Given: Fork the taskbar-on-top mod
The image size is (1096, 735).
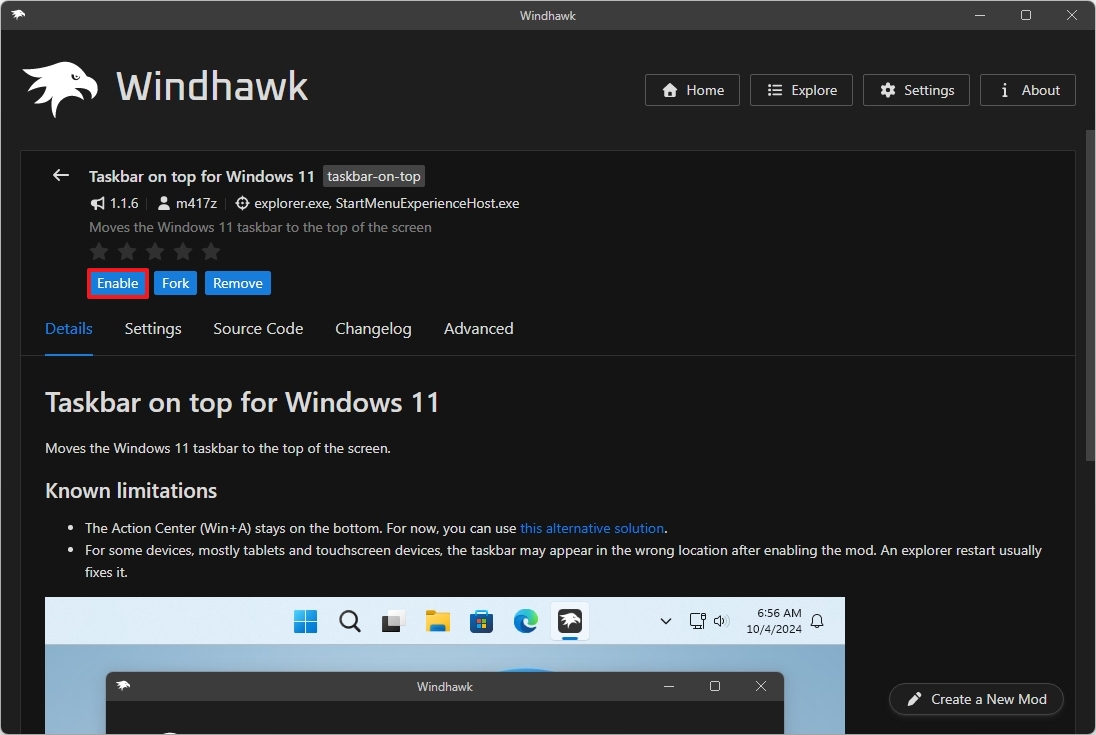Looking at the screenshot, I should pos(175,283).
